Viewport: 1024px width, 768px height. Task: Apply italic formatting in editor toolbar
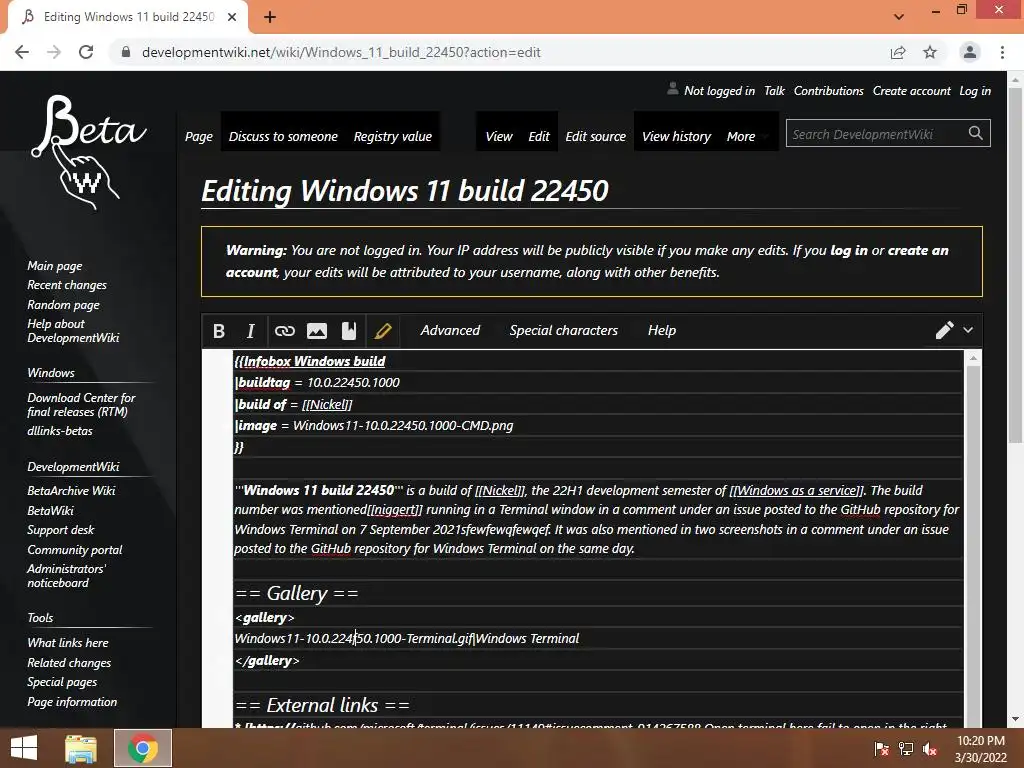251,331
